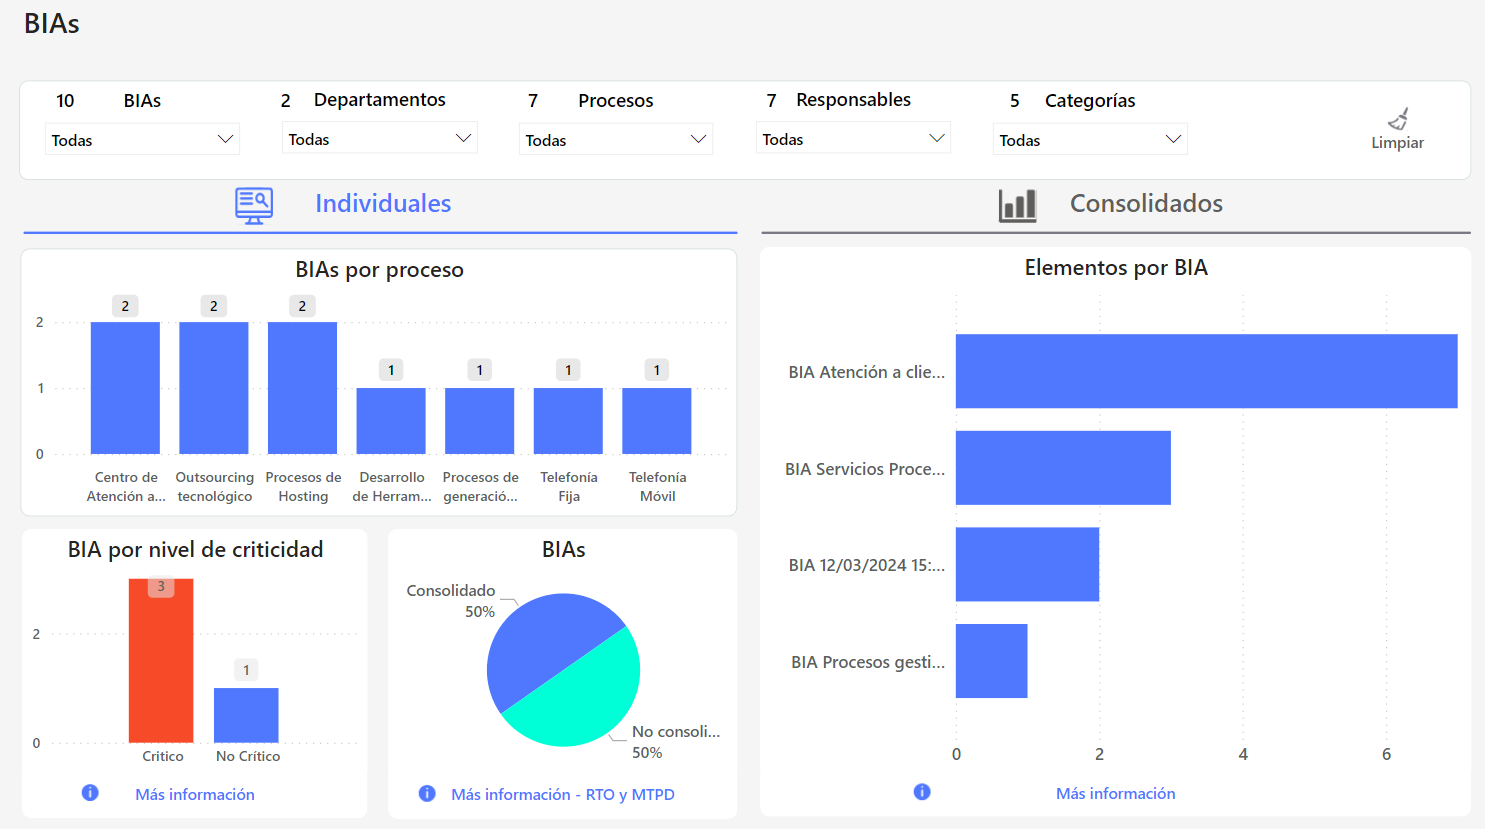Image resolution: width=1485 pixels, height=829 pixels.
Task: Switch to the Consolidados tab
Action: tap(1146, 204)
